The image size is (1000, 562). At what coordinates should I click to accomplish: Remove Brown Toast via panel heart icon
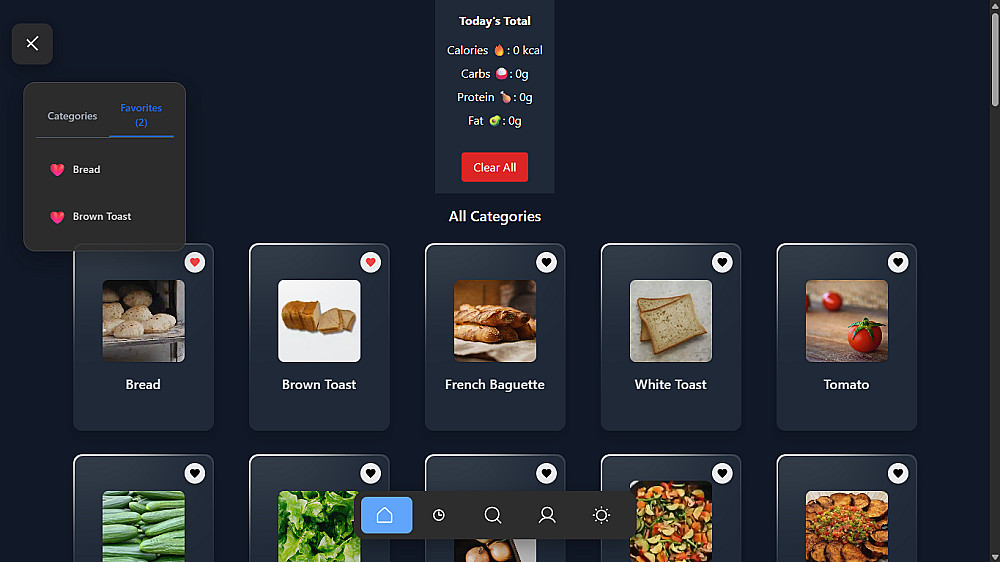click(57, 217)
